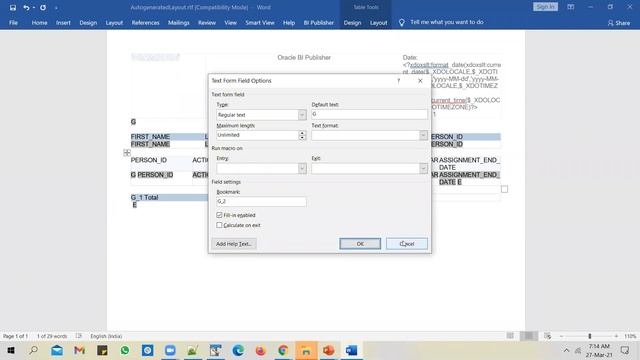The width and height of the screenshot is (640, 360).
Task: Click the Save icon in the title bar
Action: (13, 7)
